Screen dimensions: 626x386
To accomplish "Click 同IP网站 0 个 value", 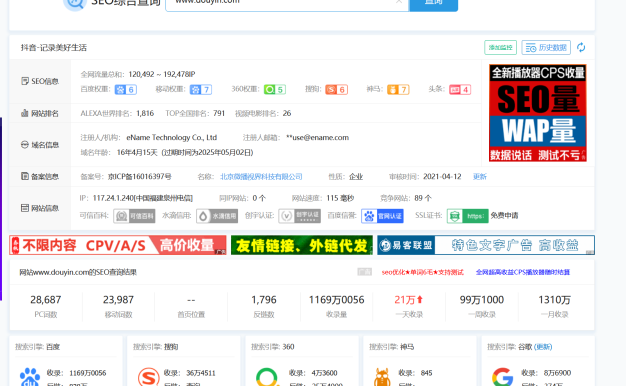I will pyautogui.click(x=259, y=198).
